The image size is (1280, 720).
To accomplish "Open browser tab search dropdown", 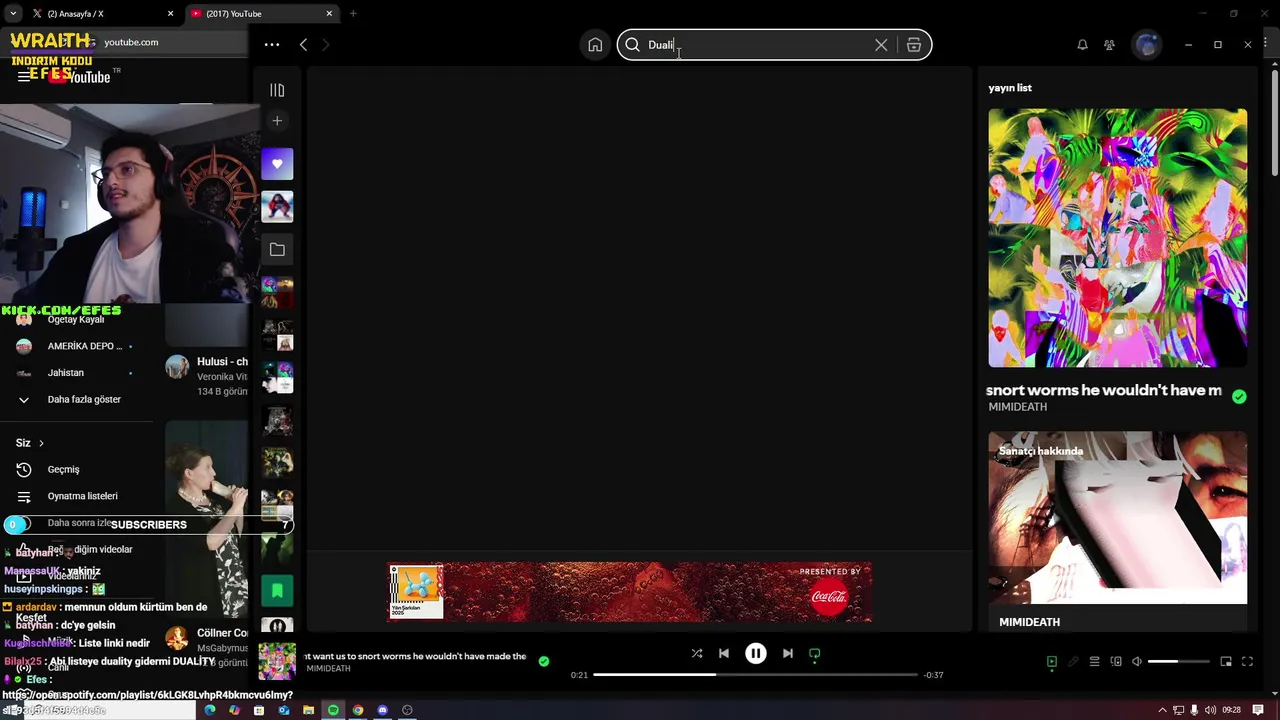I will pyautogui.click(x=13, y=14).
